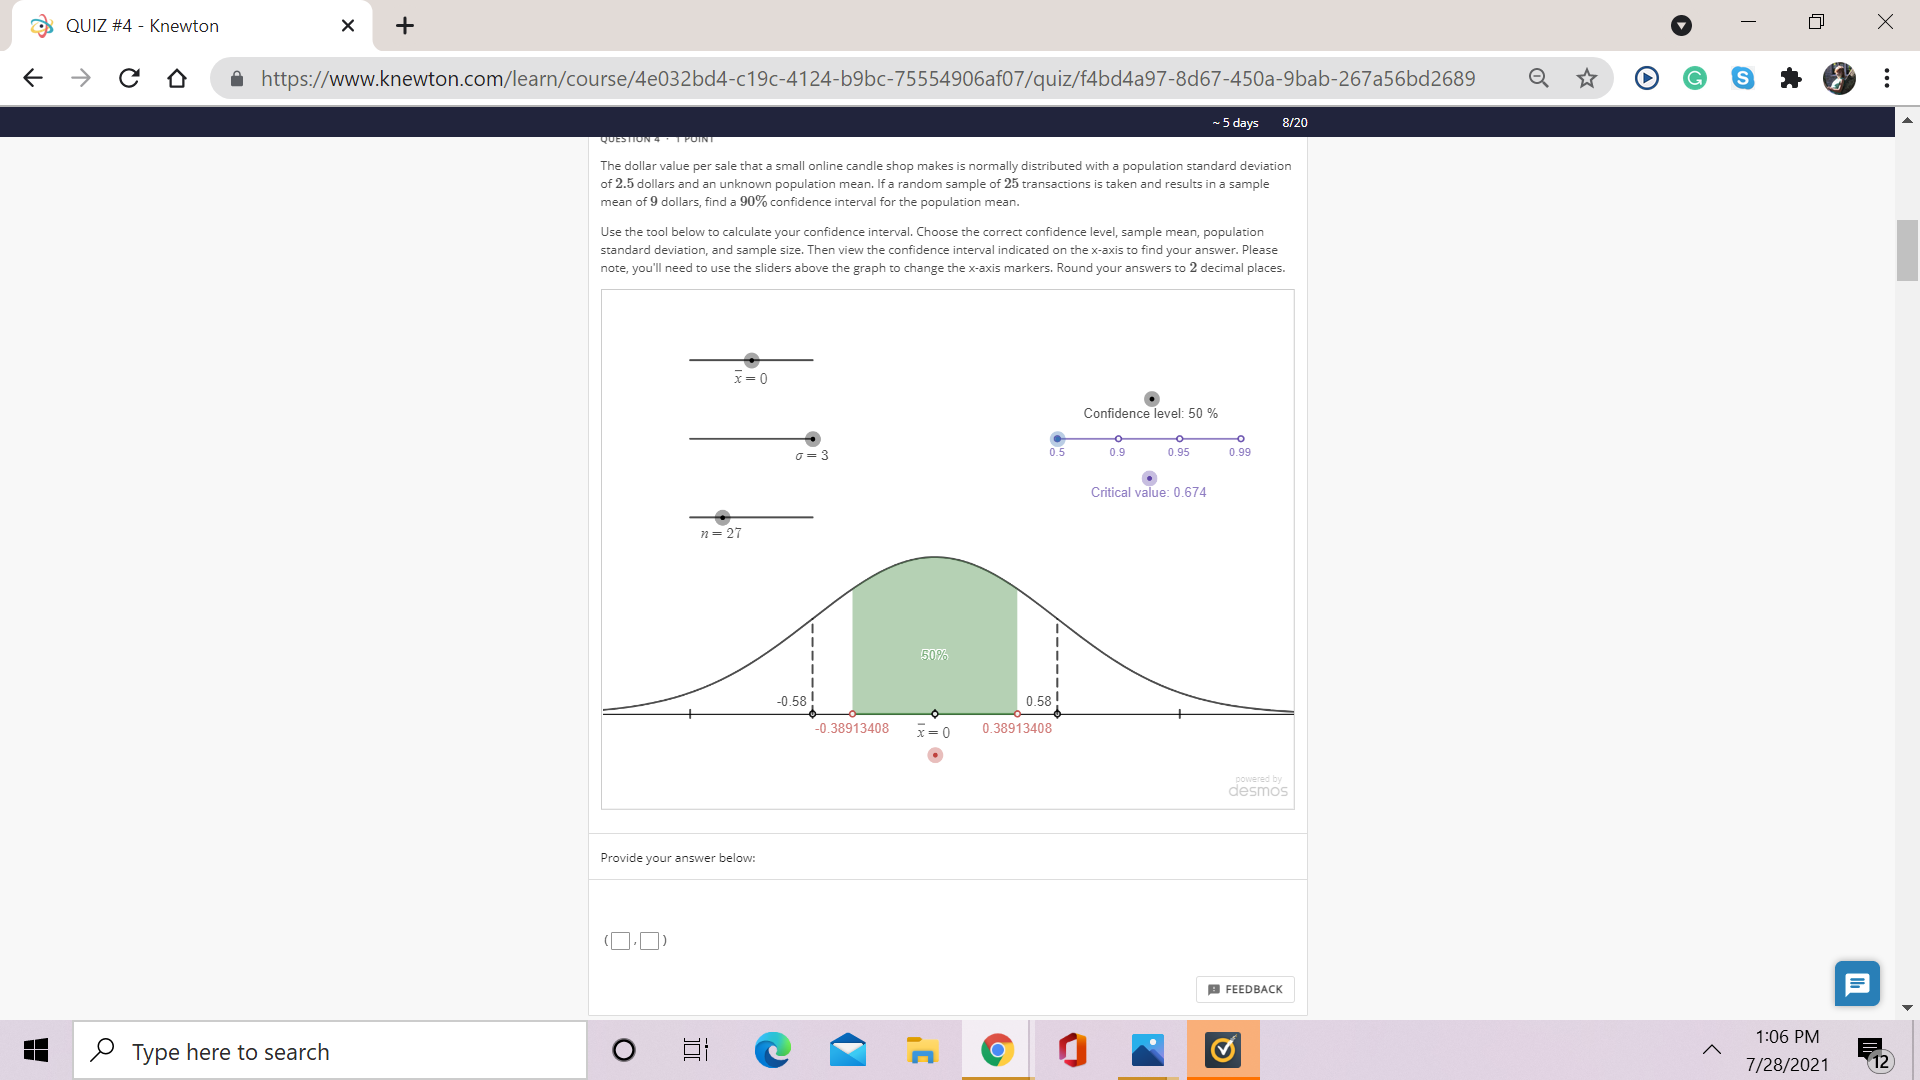Open the Grammarly extension
The image size is (1920, 1080).
1694,78
